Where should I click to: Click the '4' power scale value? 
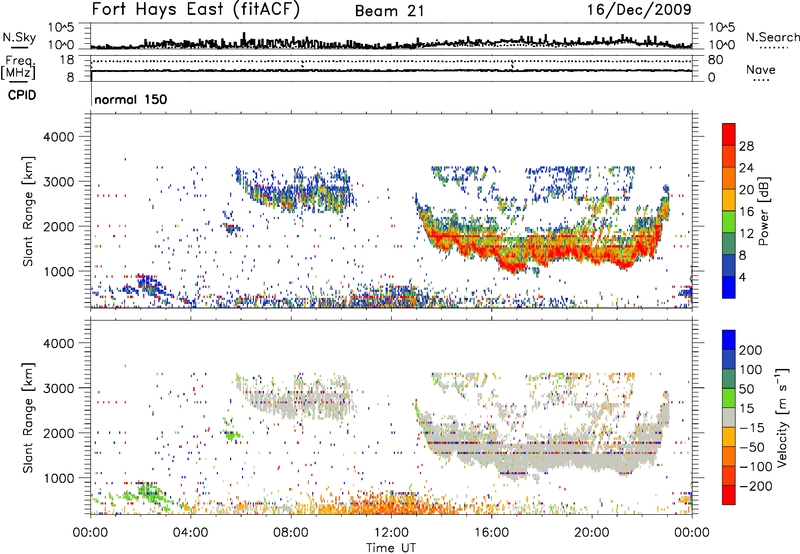point(742,277)
